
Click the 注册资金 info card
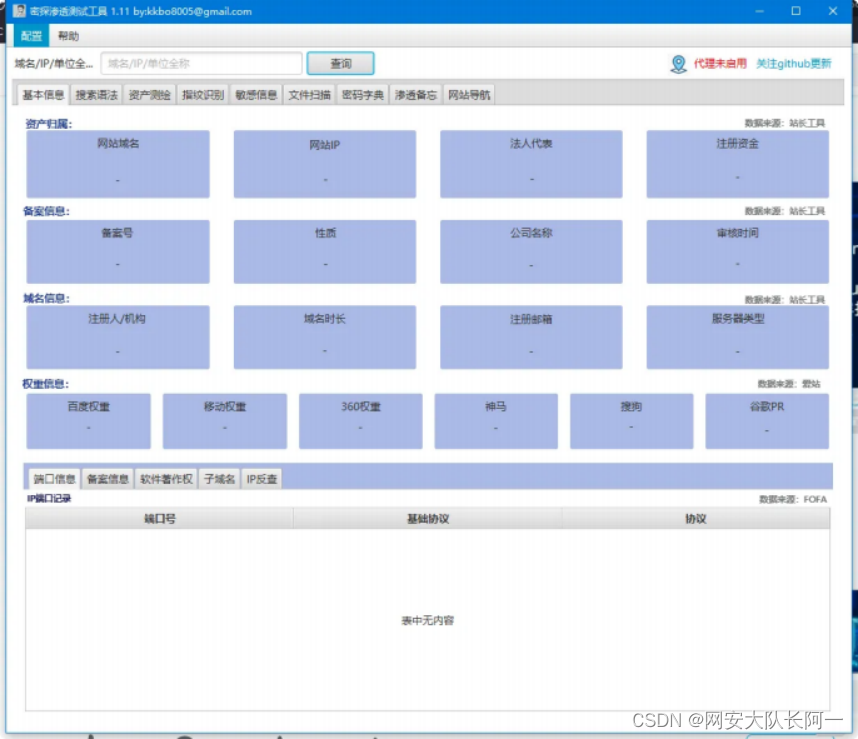(737, 164)
